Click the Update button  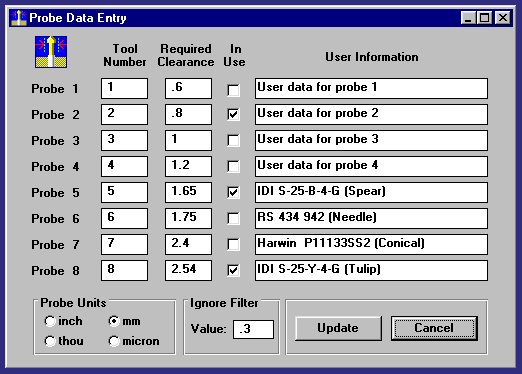click(338, 328)
